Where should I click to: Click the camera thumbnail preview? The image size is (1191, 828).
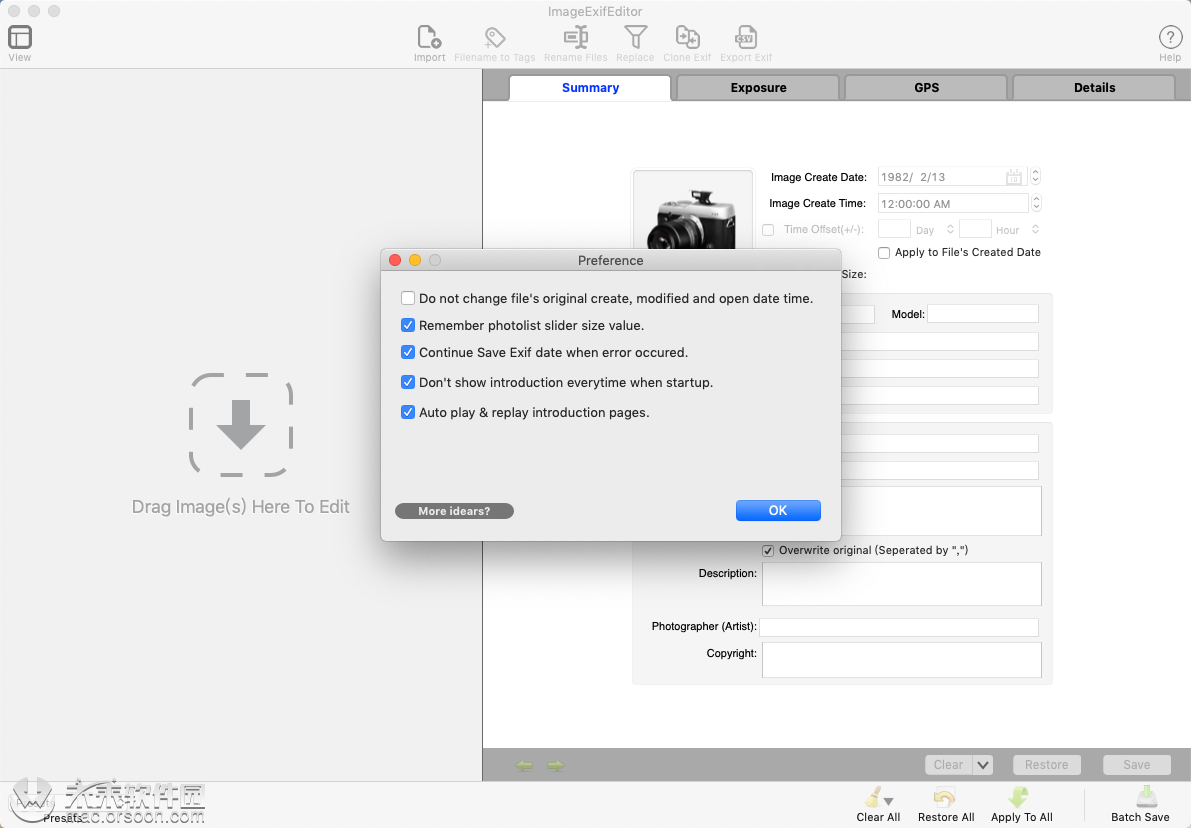(693, 210)
